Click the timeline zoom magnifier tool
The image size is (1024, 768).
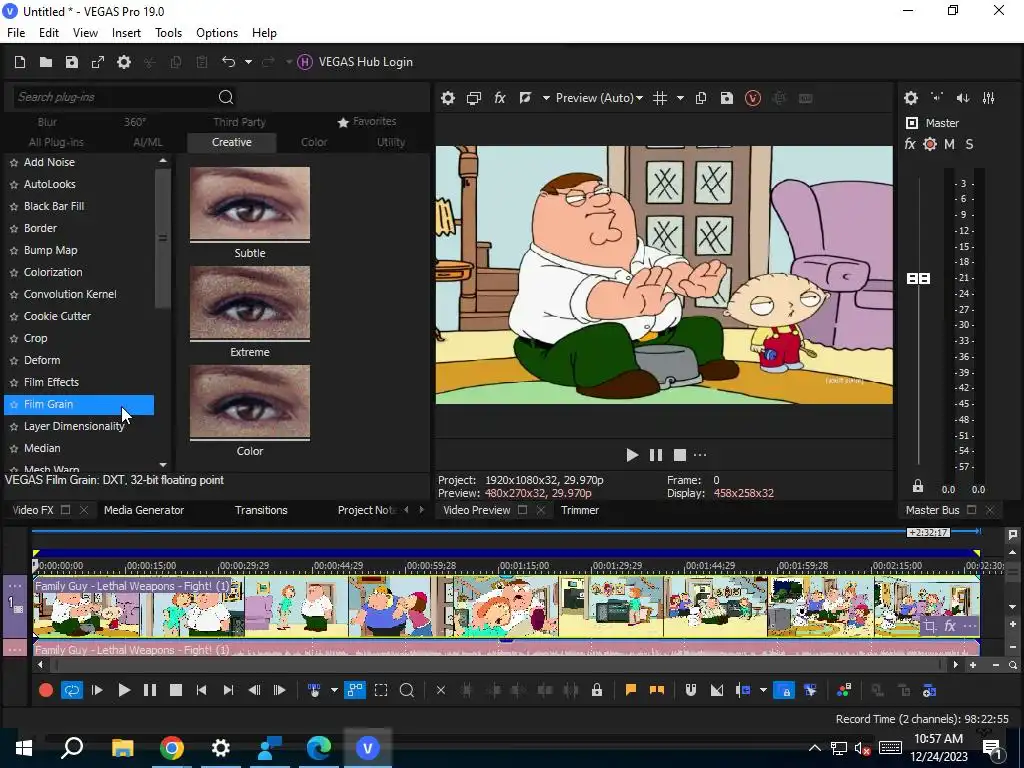[406, 690]
